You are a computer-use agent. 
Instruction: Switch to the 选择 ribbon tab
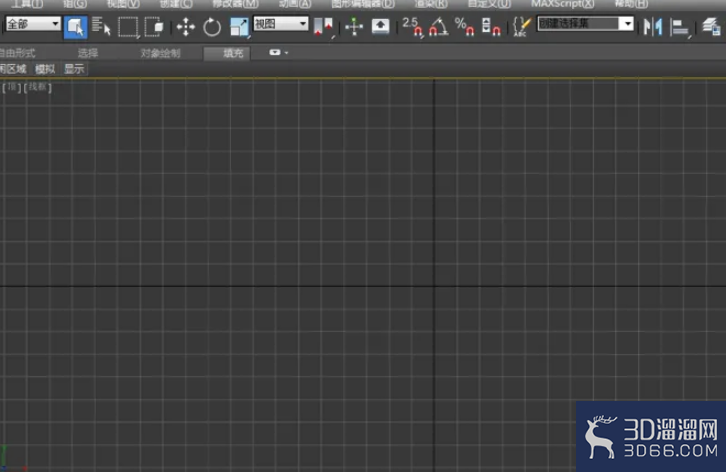coord(88,53)
